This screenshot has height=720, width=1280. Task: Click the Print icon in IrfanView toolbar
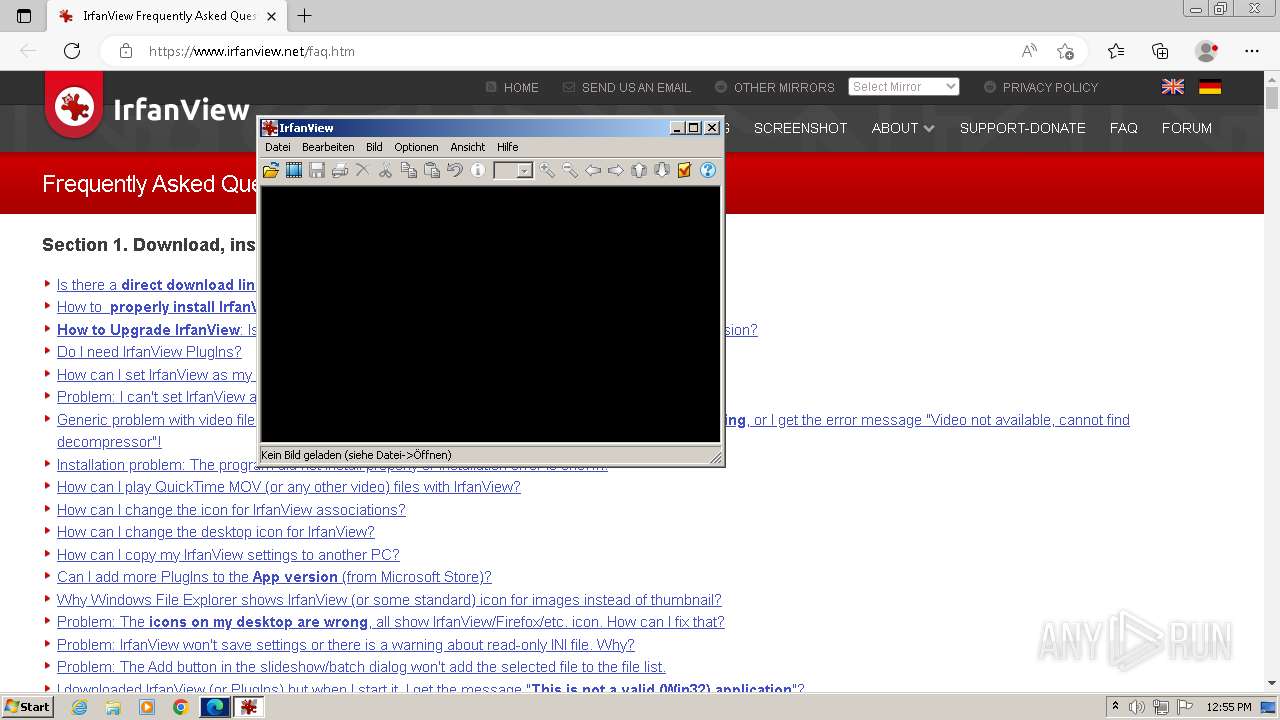(340, 171)
